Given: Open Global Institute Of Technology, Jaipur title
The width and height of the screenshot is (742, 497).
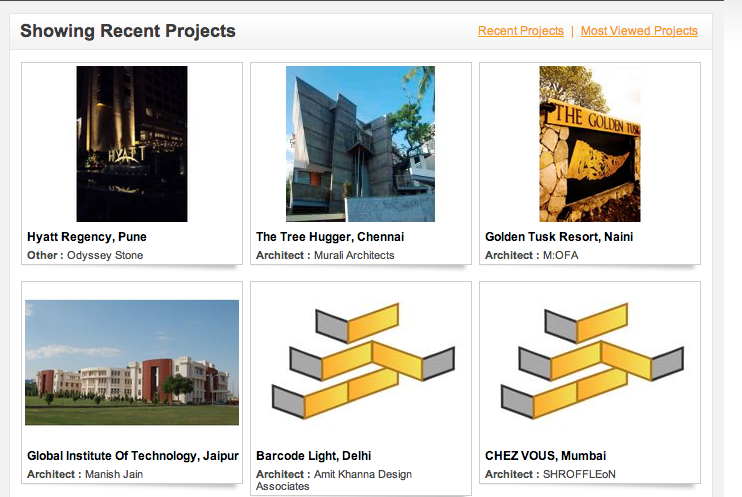Looking at the screenshot, I should pos(132,456).
